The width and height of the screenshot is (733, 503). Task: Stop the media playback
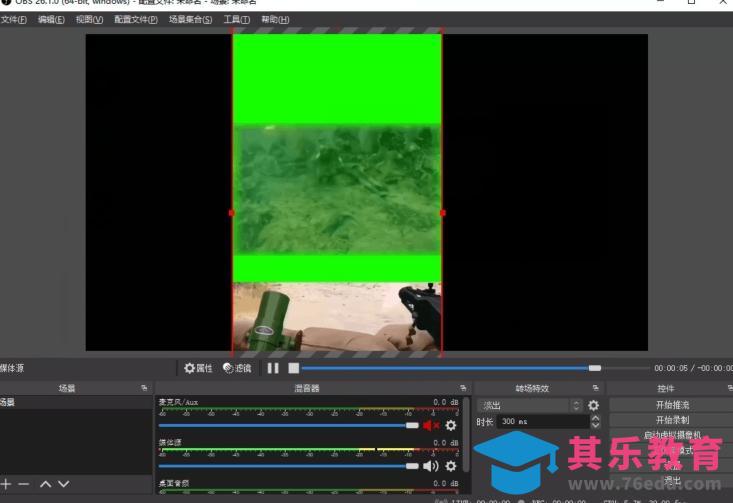coord(293,368)
